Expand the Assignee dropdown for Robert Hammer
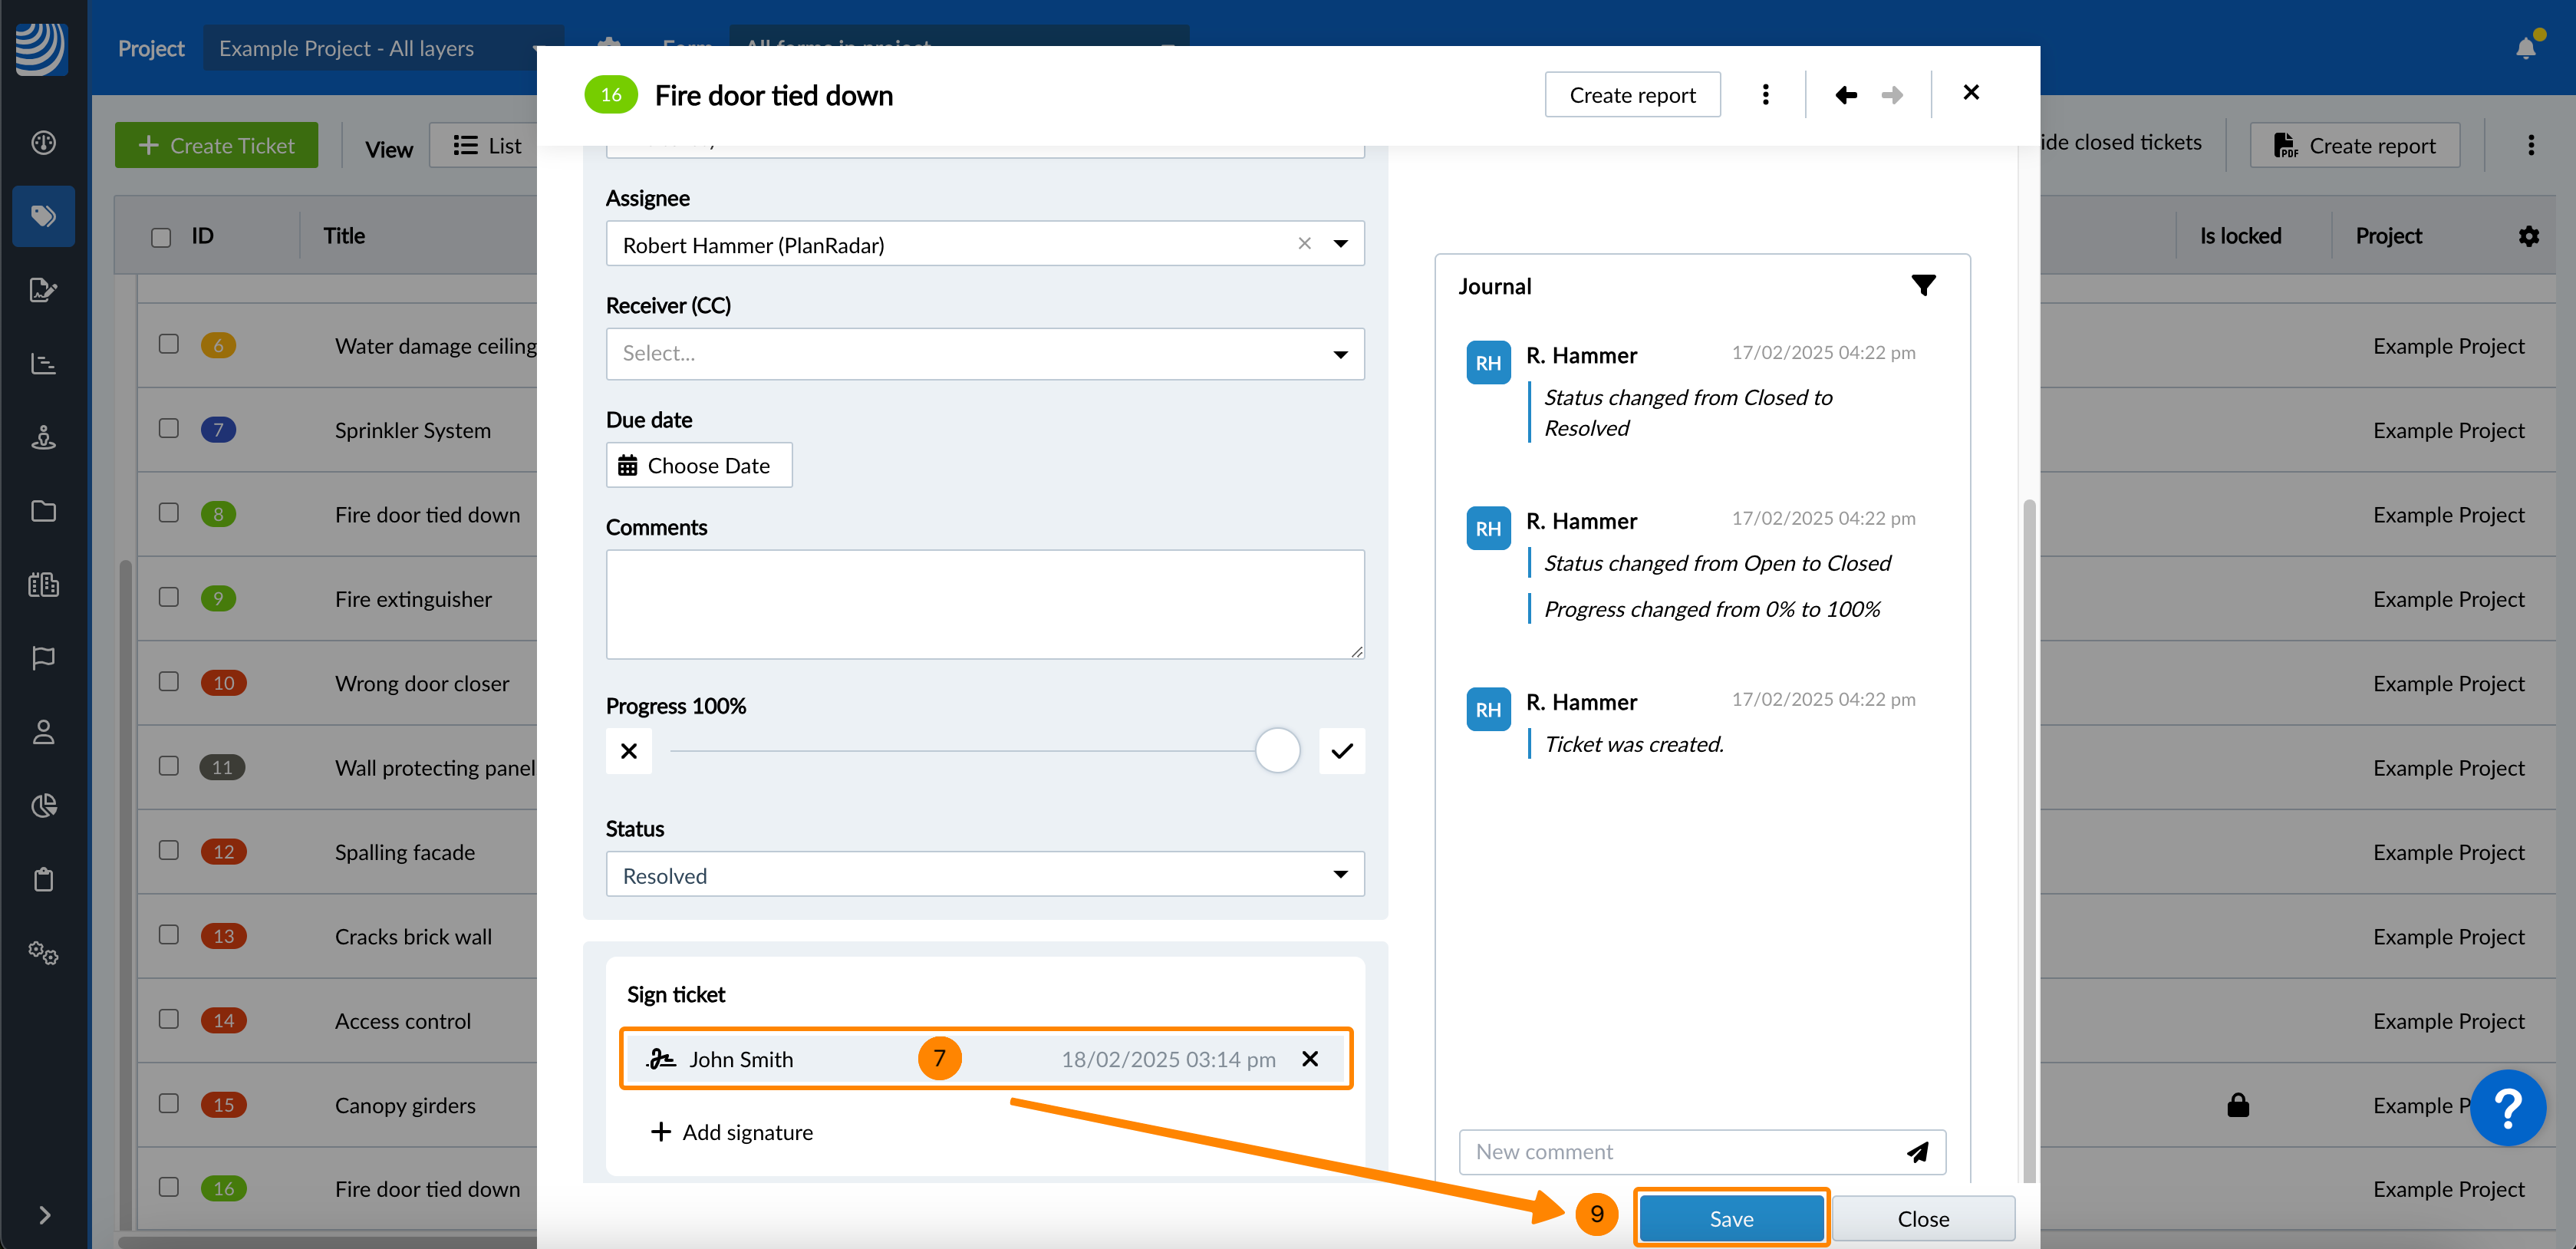 click(1340, 244)
